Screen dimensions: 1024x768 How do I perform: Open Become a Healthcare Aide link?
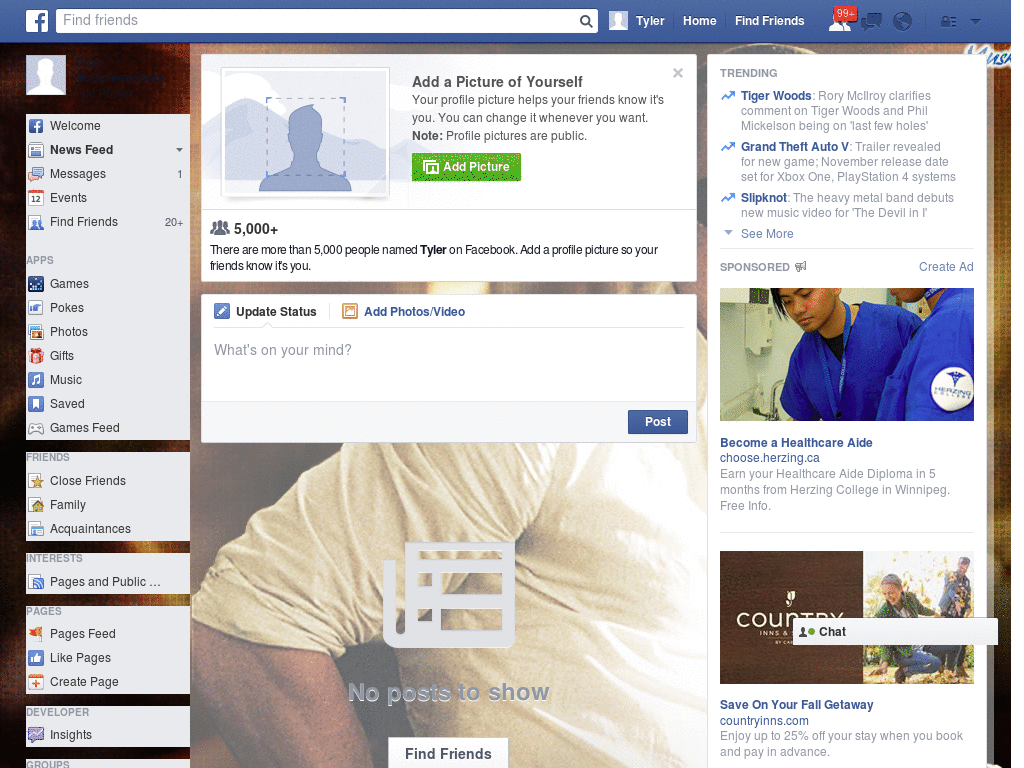click(x=796, y=443)
